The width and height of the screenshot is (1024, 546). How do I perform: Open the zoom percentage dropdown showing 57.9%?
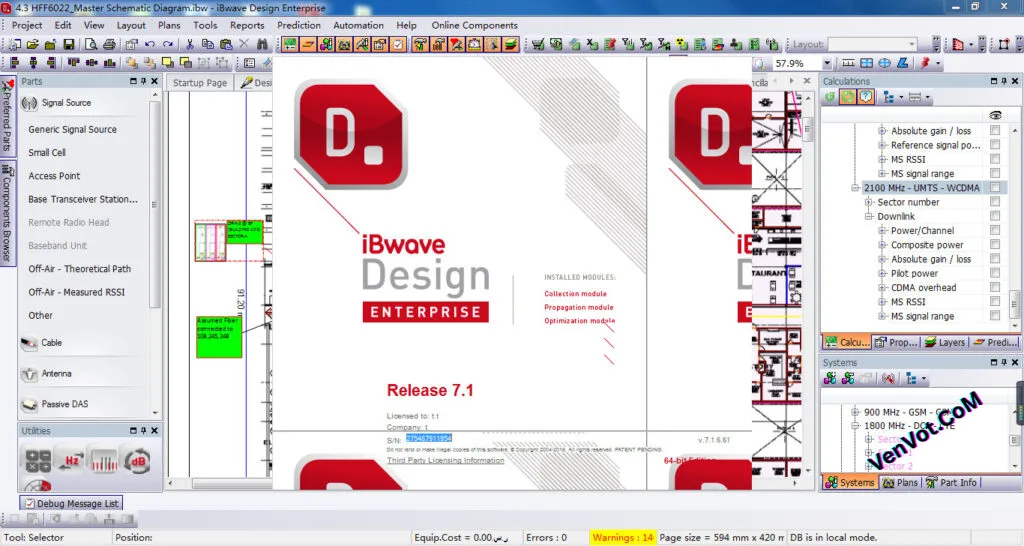pos(827,63)
